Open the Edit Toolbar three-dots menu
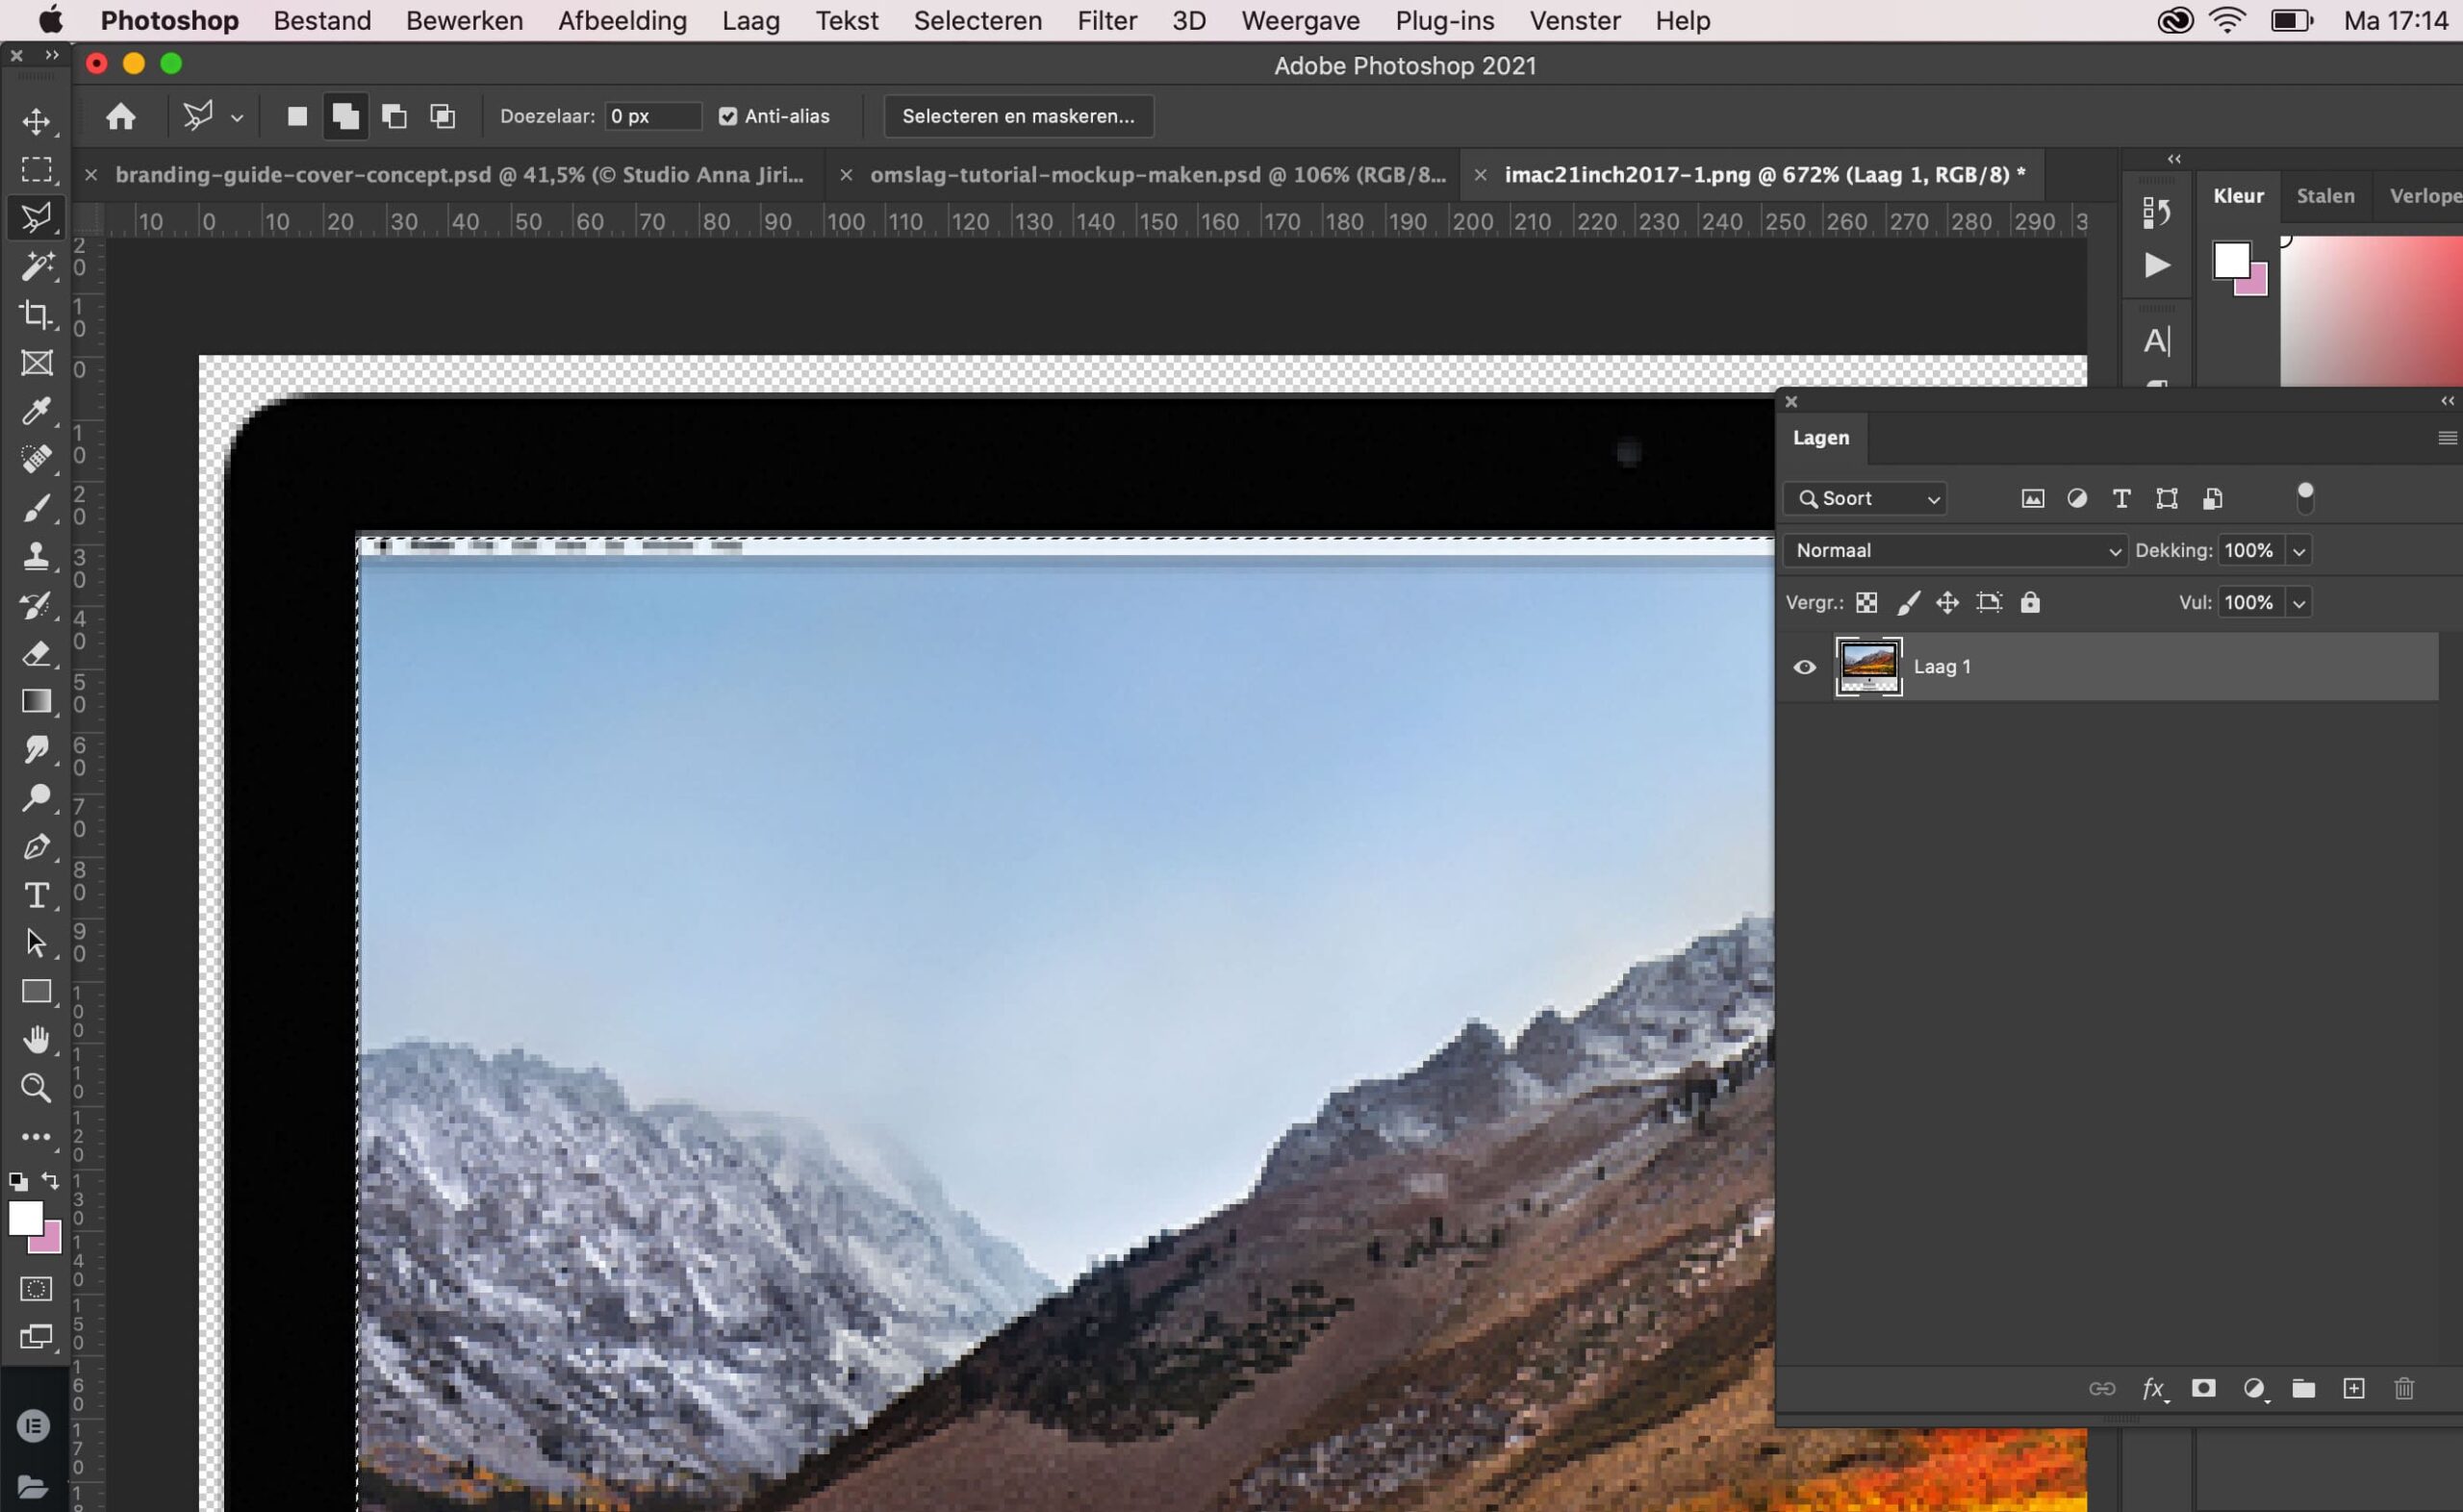The image size is (2463, 1512). tap(37, 1137)
